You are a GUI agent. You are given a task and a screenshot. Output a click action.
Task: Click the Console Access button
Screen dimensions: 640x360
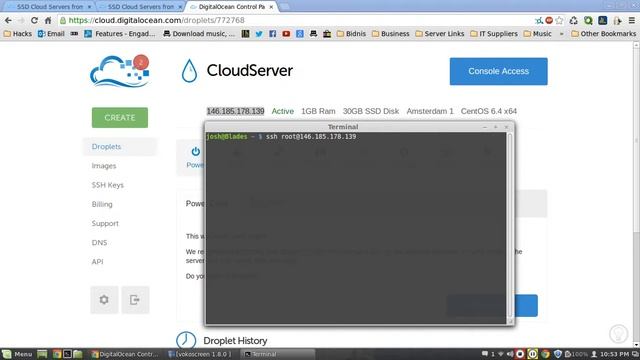pyautogui.click(x=498, y=71)
